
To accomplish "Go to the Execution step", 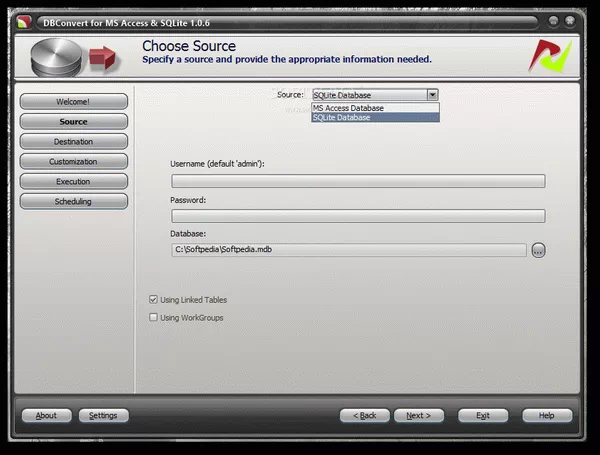I will pyautogui.click(x=73, y=181).
